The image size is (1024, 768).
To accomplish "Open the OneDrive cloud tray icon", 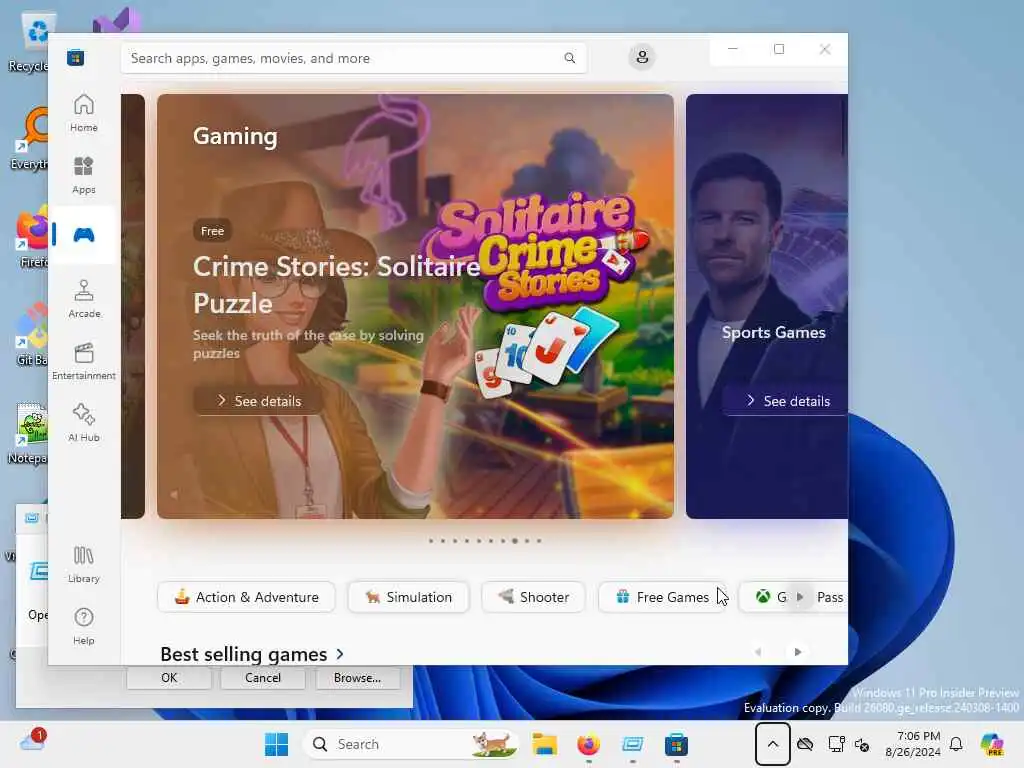I will click(805, 744).
